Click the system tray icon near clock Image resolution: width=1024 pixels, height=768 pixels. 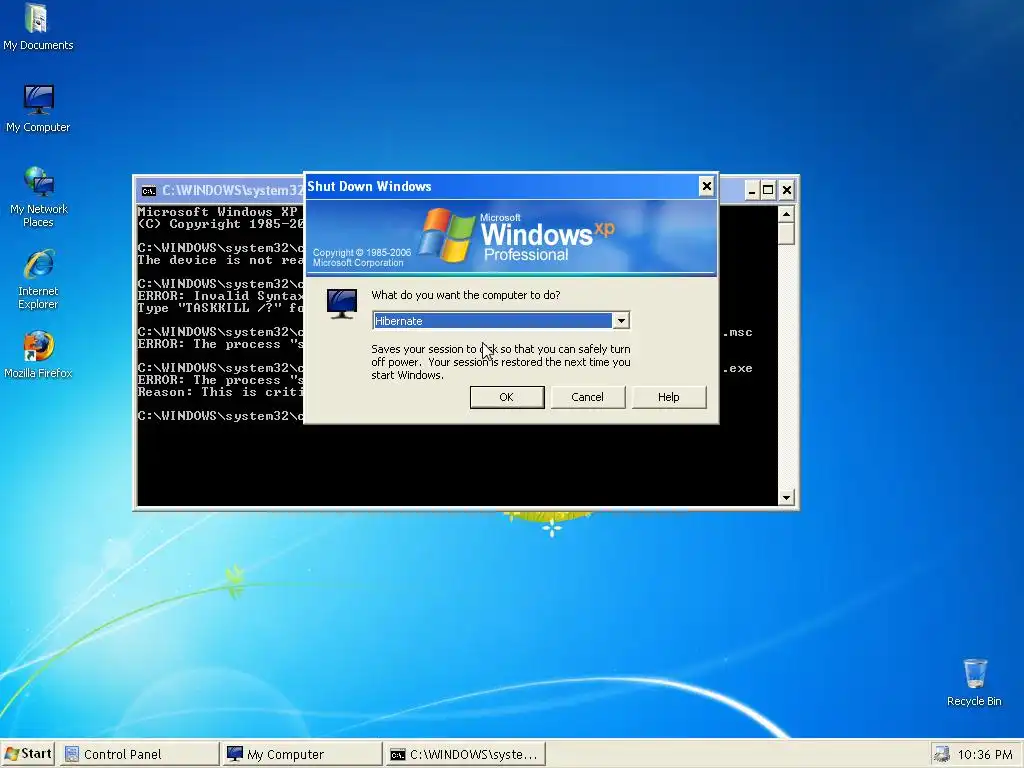[941, 754]
